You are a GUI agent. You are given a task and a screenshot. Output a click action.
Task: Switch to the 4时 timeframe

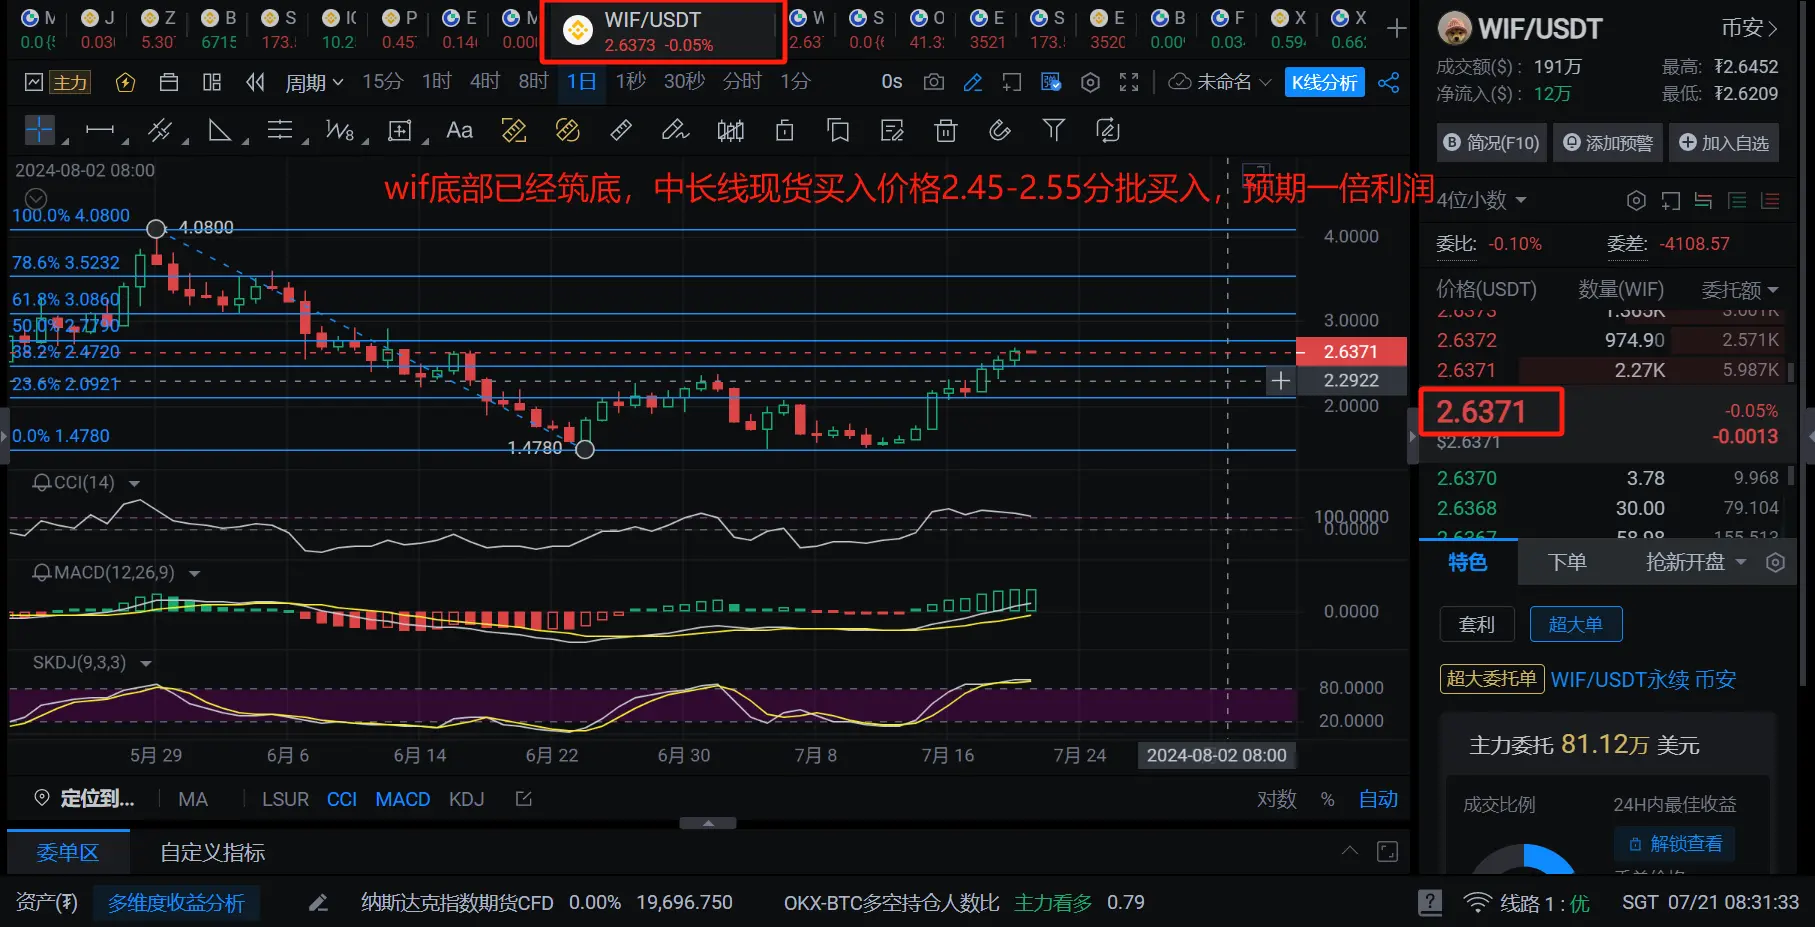pyautogui.click(x=485, y=81)
